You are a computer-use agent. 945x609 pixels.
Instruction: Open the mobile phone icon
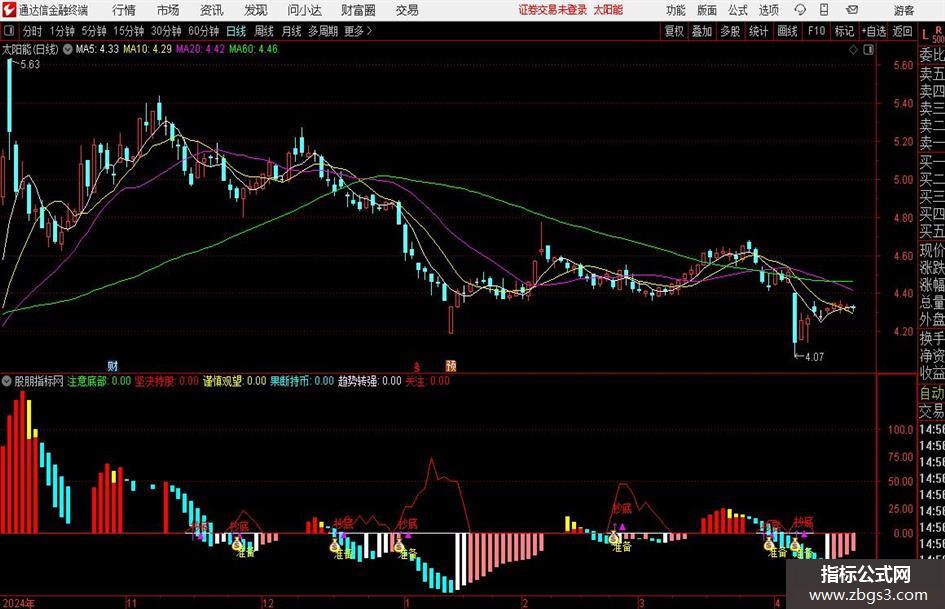tap(824, 10)
